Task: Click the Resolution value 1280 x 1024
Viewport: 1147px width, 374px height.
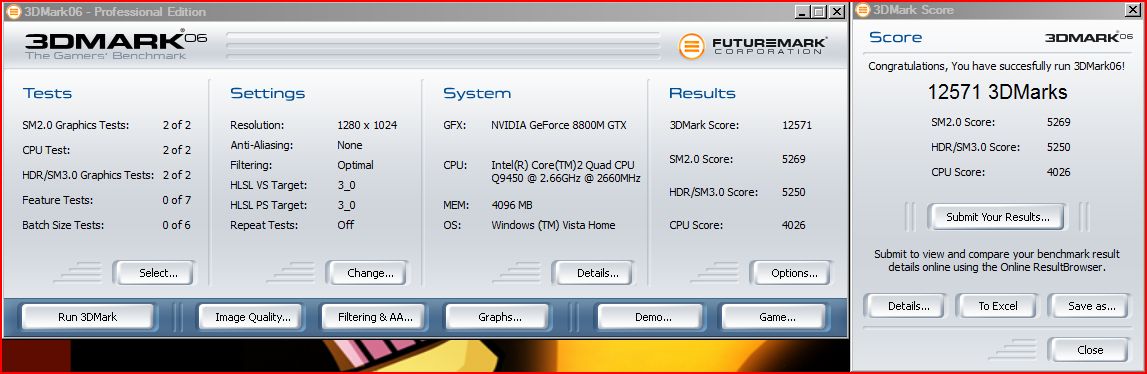Action: [x=367, y=125]
